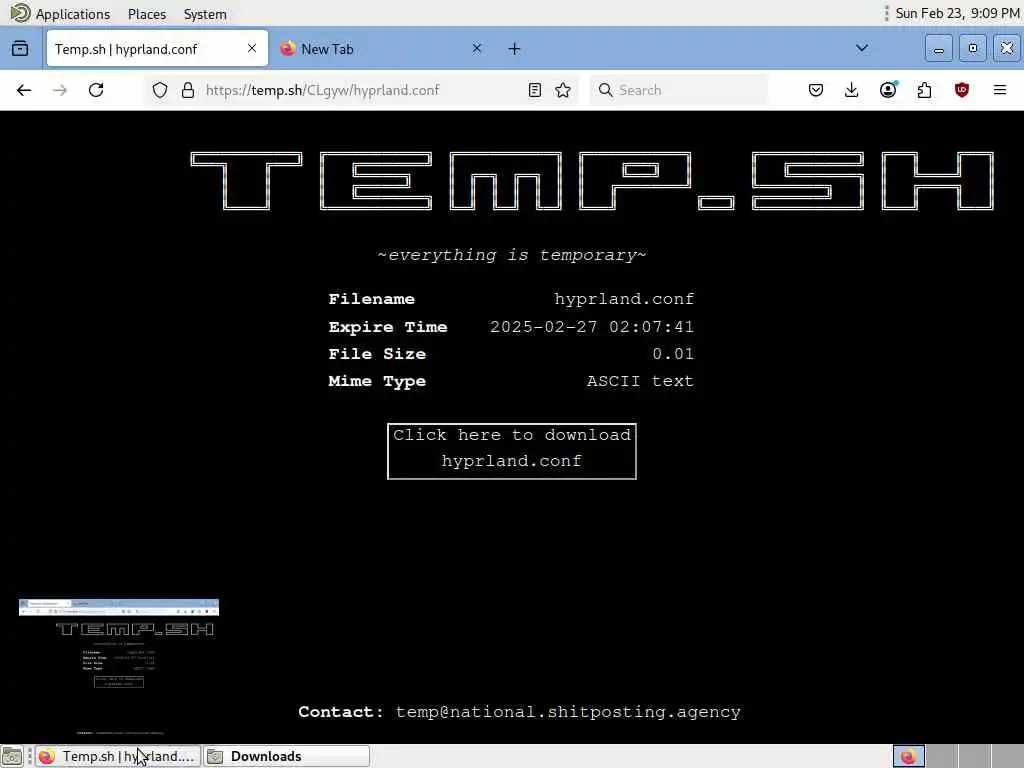1024x768 pixels.
Task: Show site security padlock info
Action: [x=188, y=90]
